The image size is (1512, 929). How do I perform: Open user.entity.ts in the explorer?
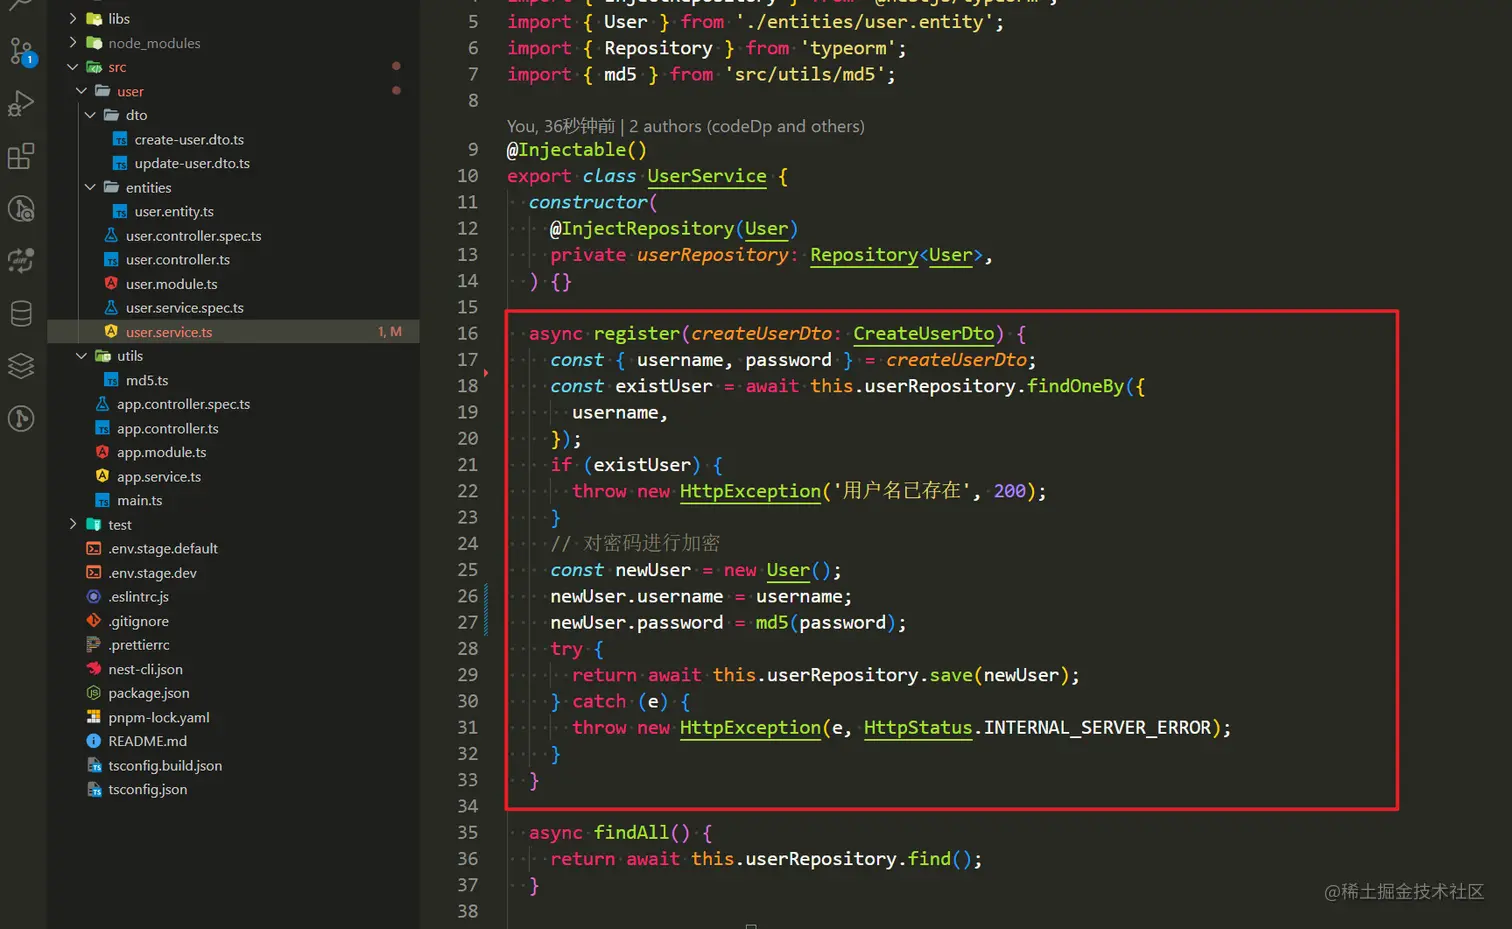tap(174, 211)
